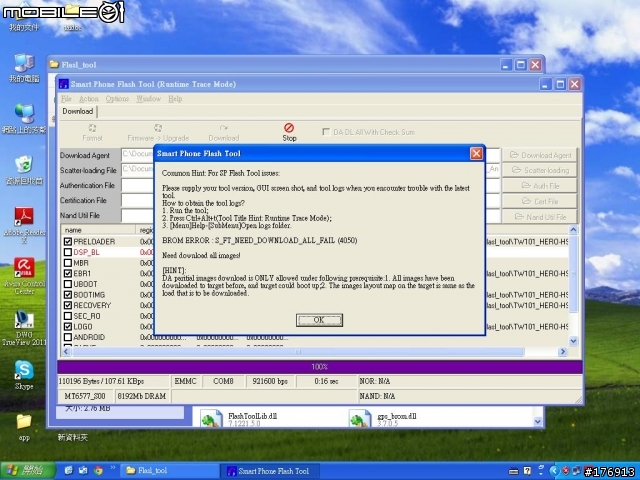Screen dimensions: 640x480
Task: Click the COM8 status bar entry
Action: click(223, 381)
